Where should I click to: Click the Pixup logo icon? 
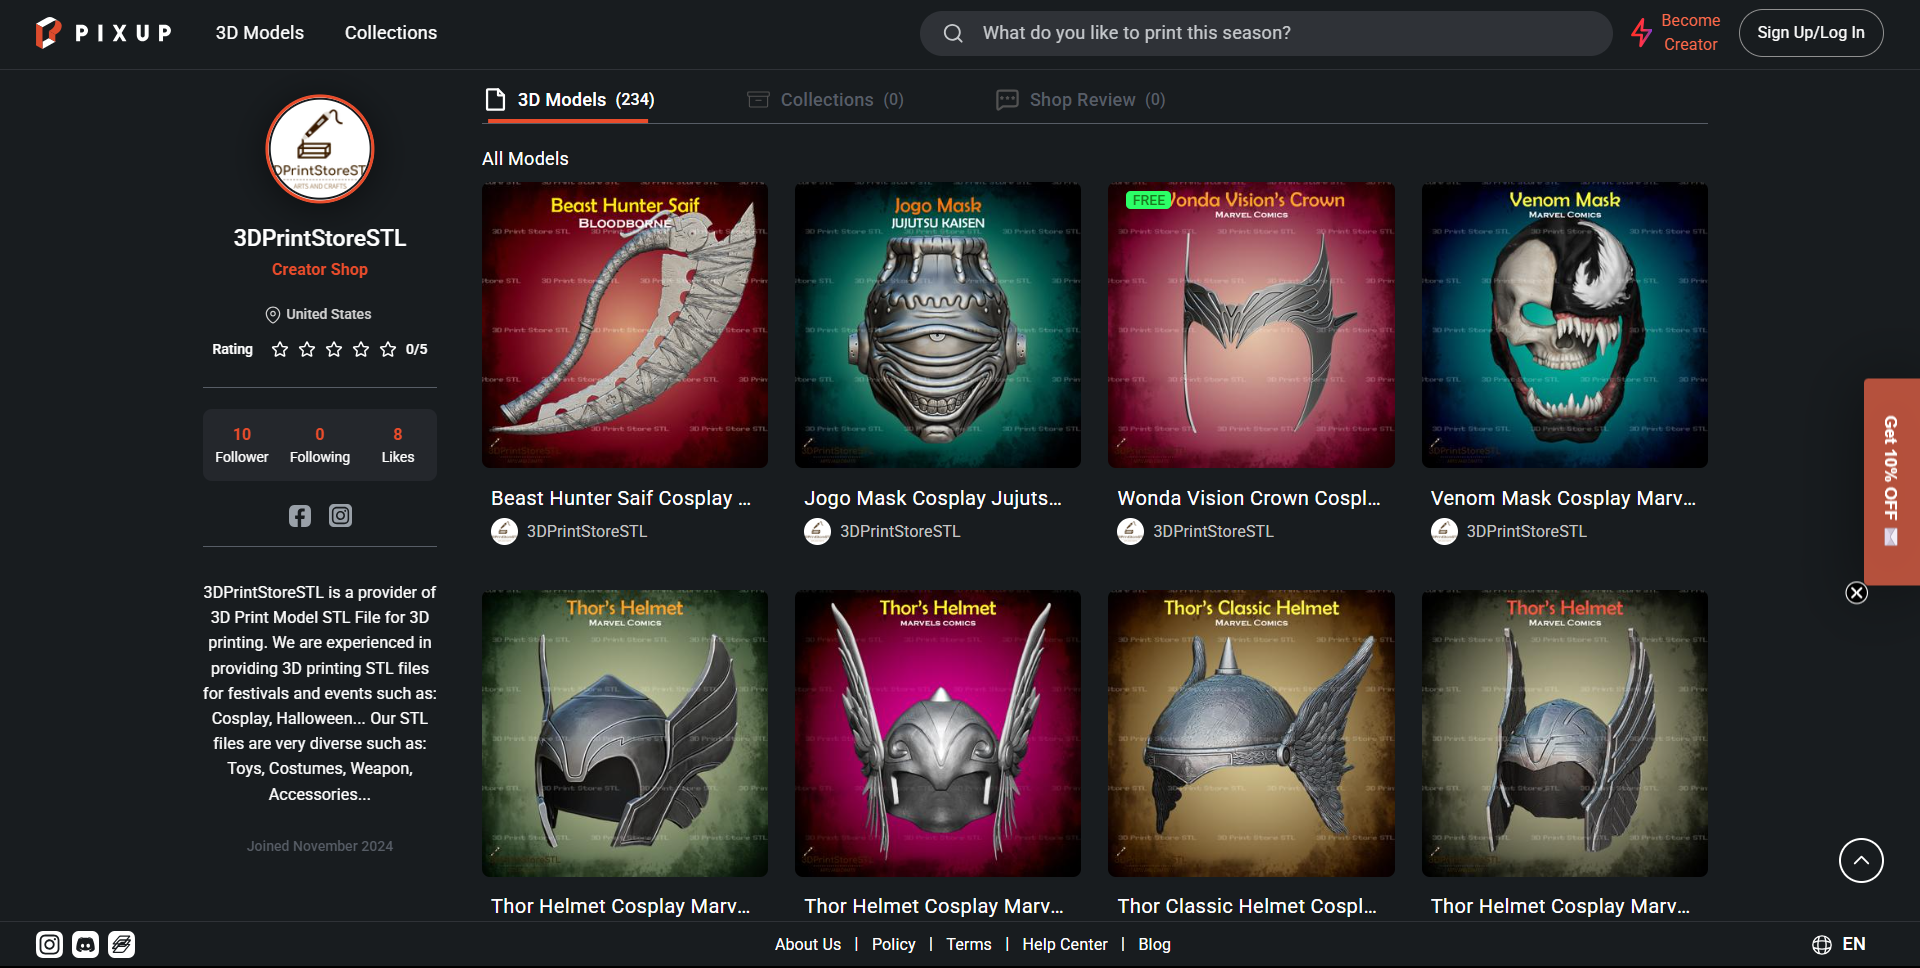tap(48, 33)
